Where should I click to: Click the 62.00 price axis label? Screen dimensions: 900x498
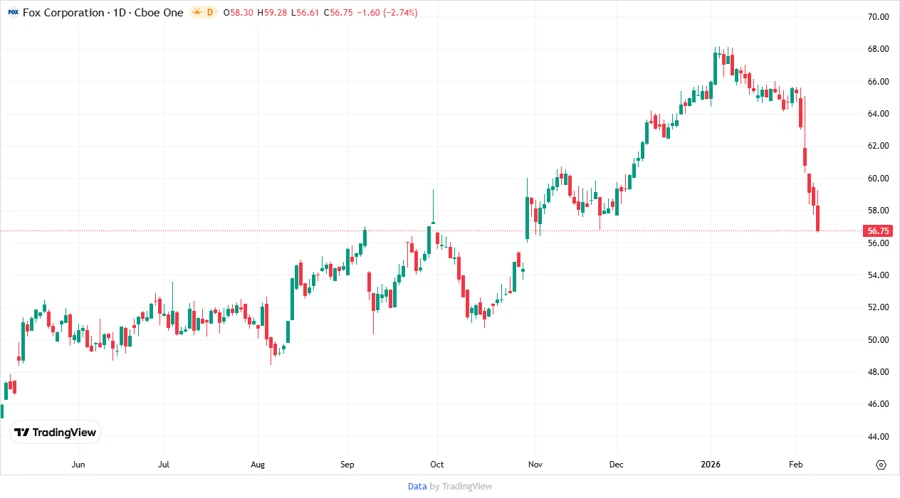coord(878,146)
